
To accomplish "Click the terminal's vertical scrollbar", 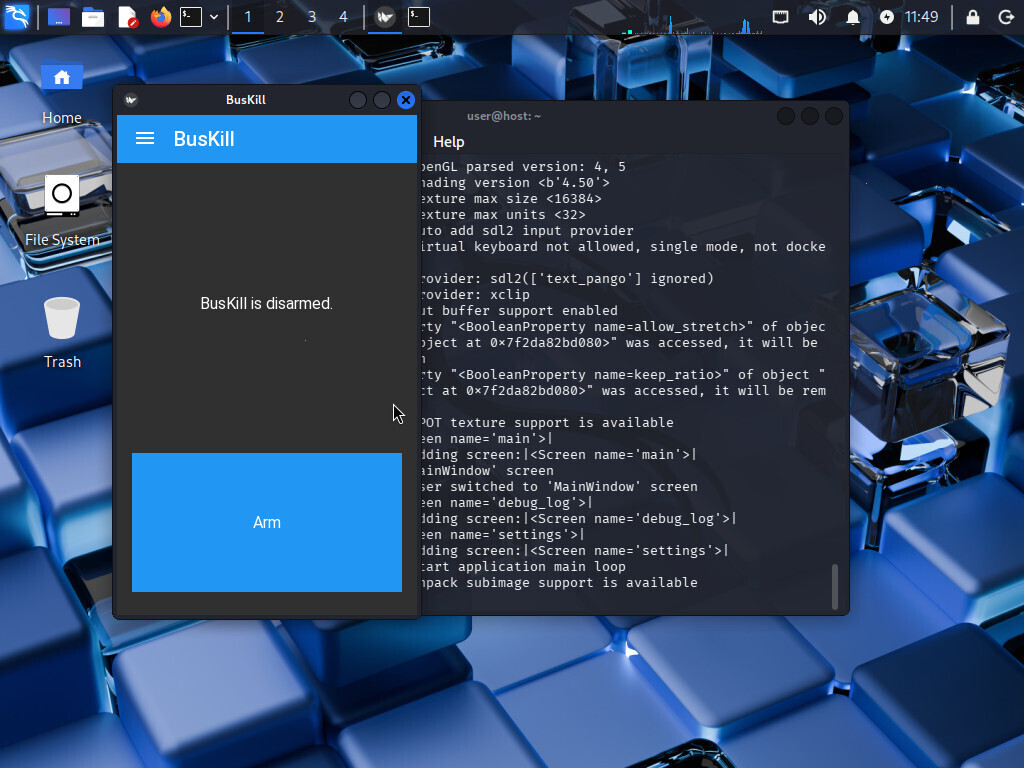I will (x=835, y=586).
